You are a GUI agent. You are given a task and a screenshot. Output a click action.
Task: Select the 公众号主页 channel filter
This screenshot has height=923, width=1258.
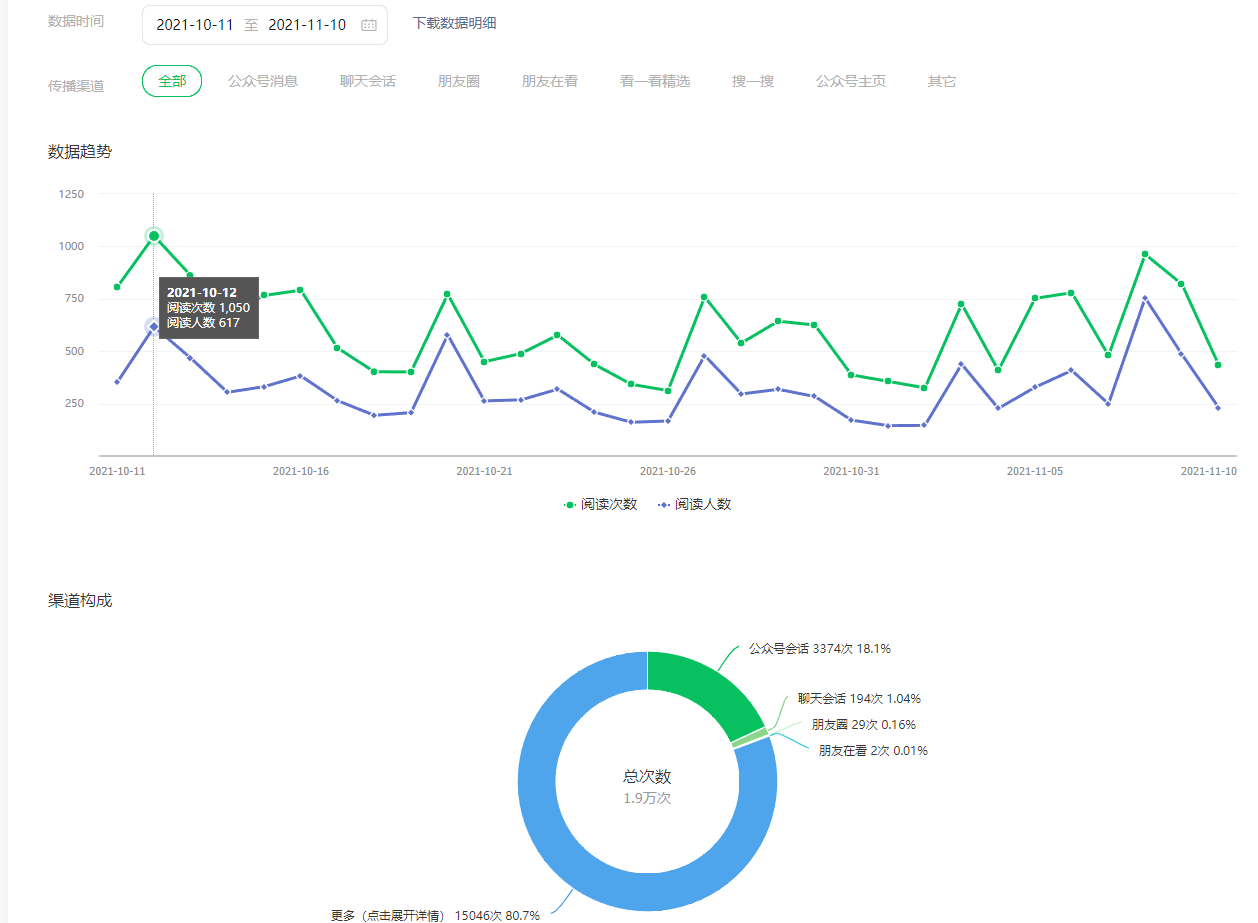(851, 81)
